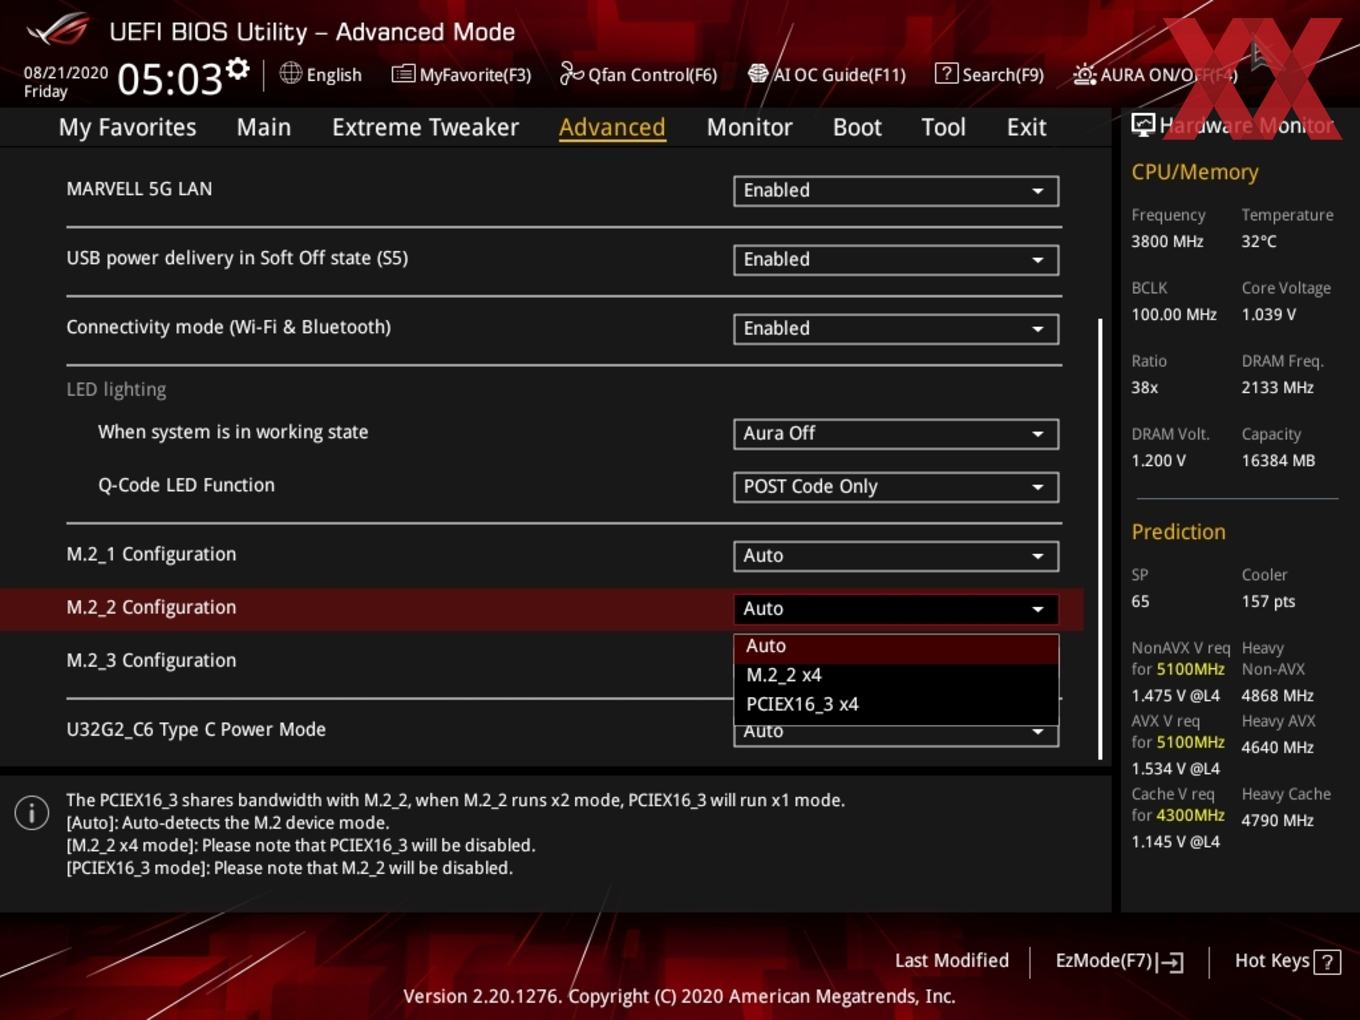Click 16384 MB capacity value
The height and width of the screenshot is (1020, 1360).
(x=1278, y=461)
